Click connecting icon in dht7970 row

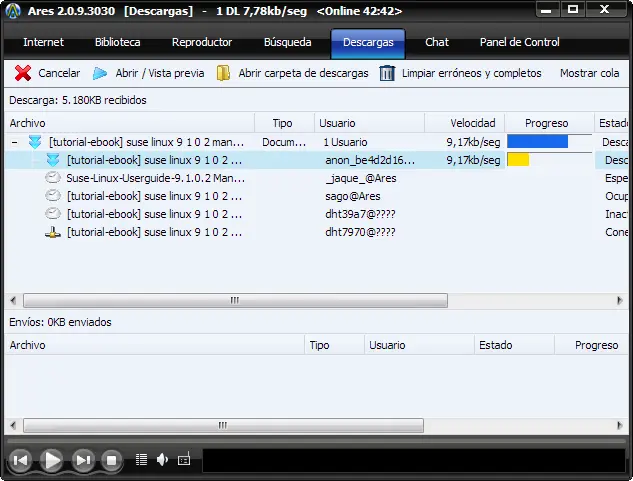pyautogui.click(x=53, y=232)
